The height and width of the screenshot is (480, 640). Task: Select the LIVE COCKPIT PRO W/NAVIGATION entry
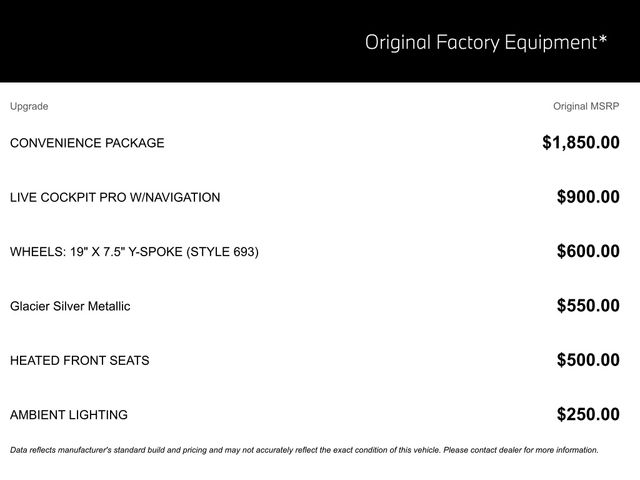point(115,197)
